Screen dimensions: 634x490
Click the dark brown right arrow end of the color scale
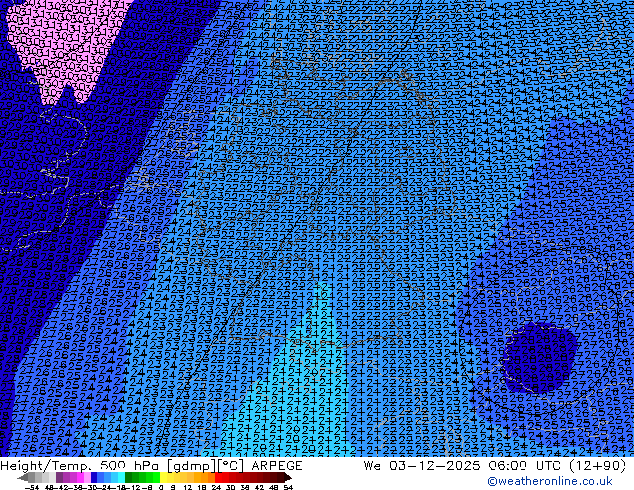pos(287,477)
